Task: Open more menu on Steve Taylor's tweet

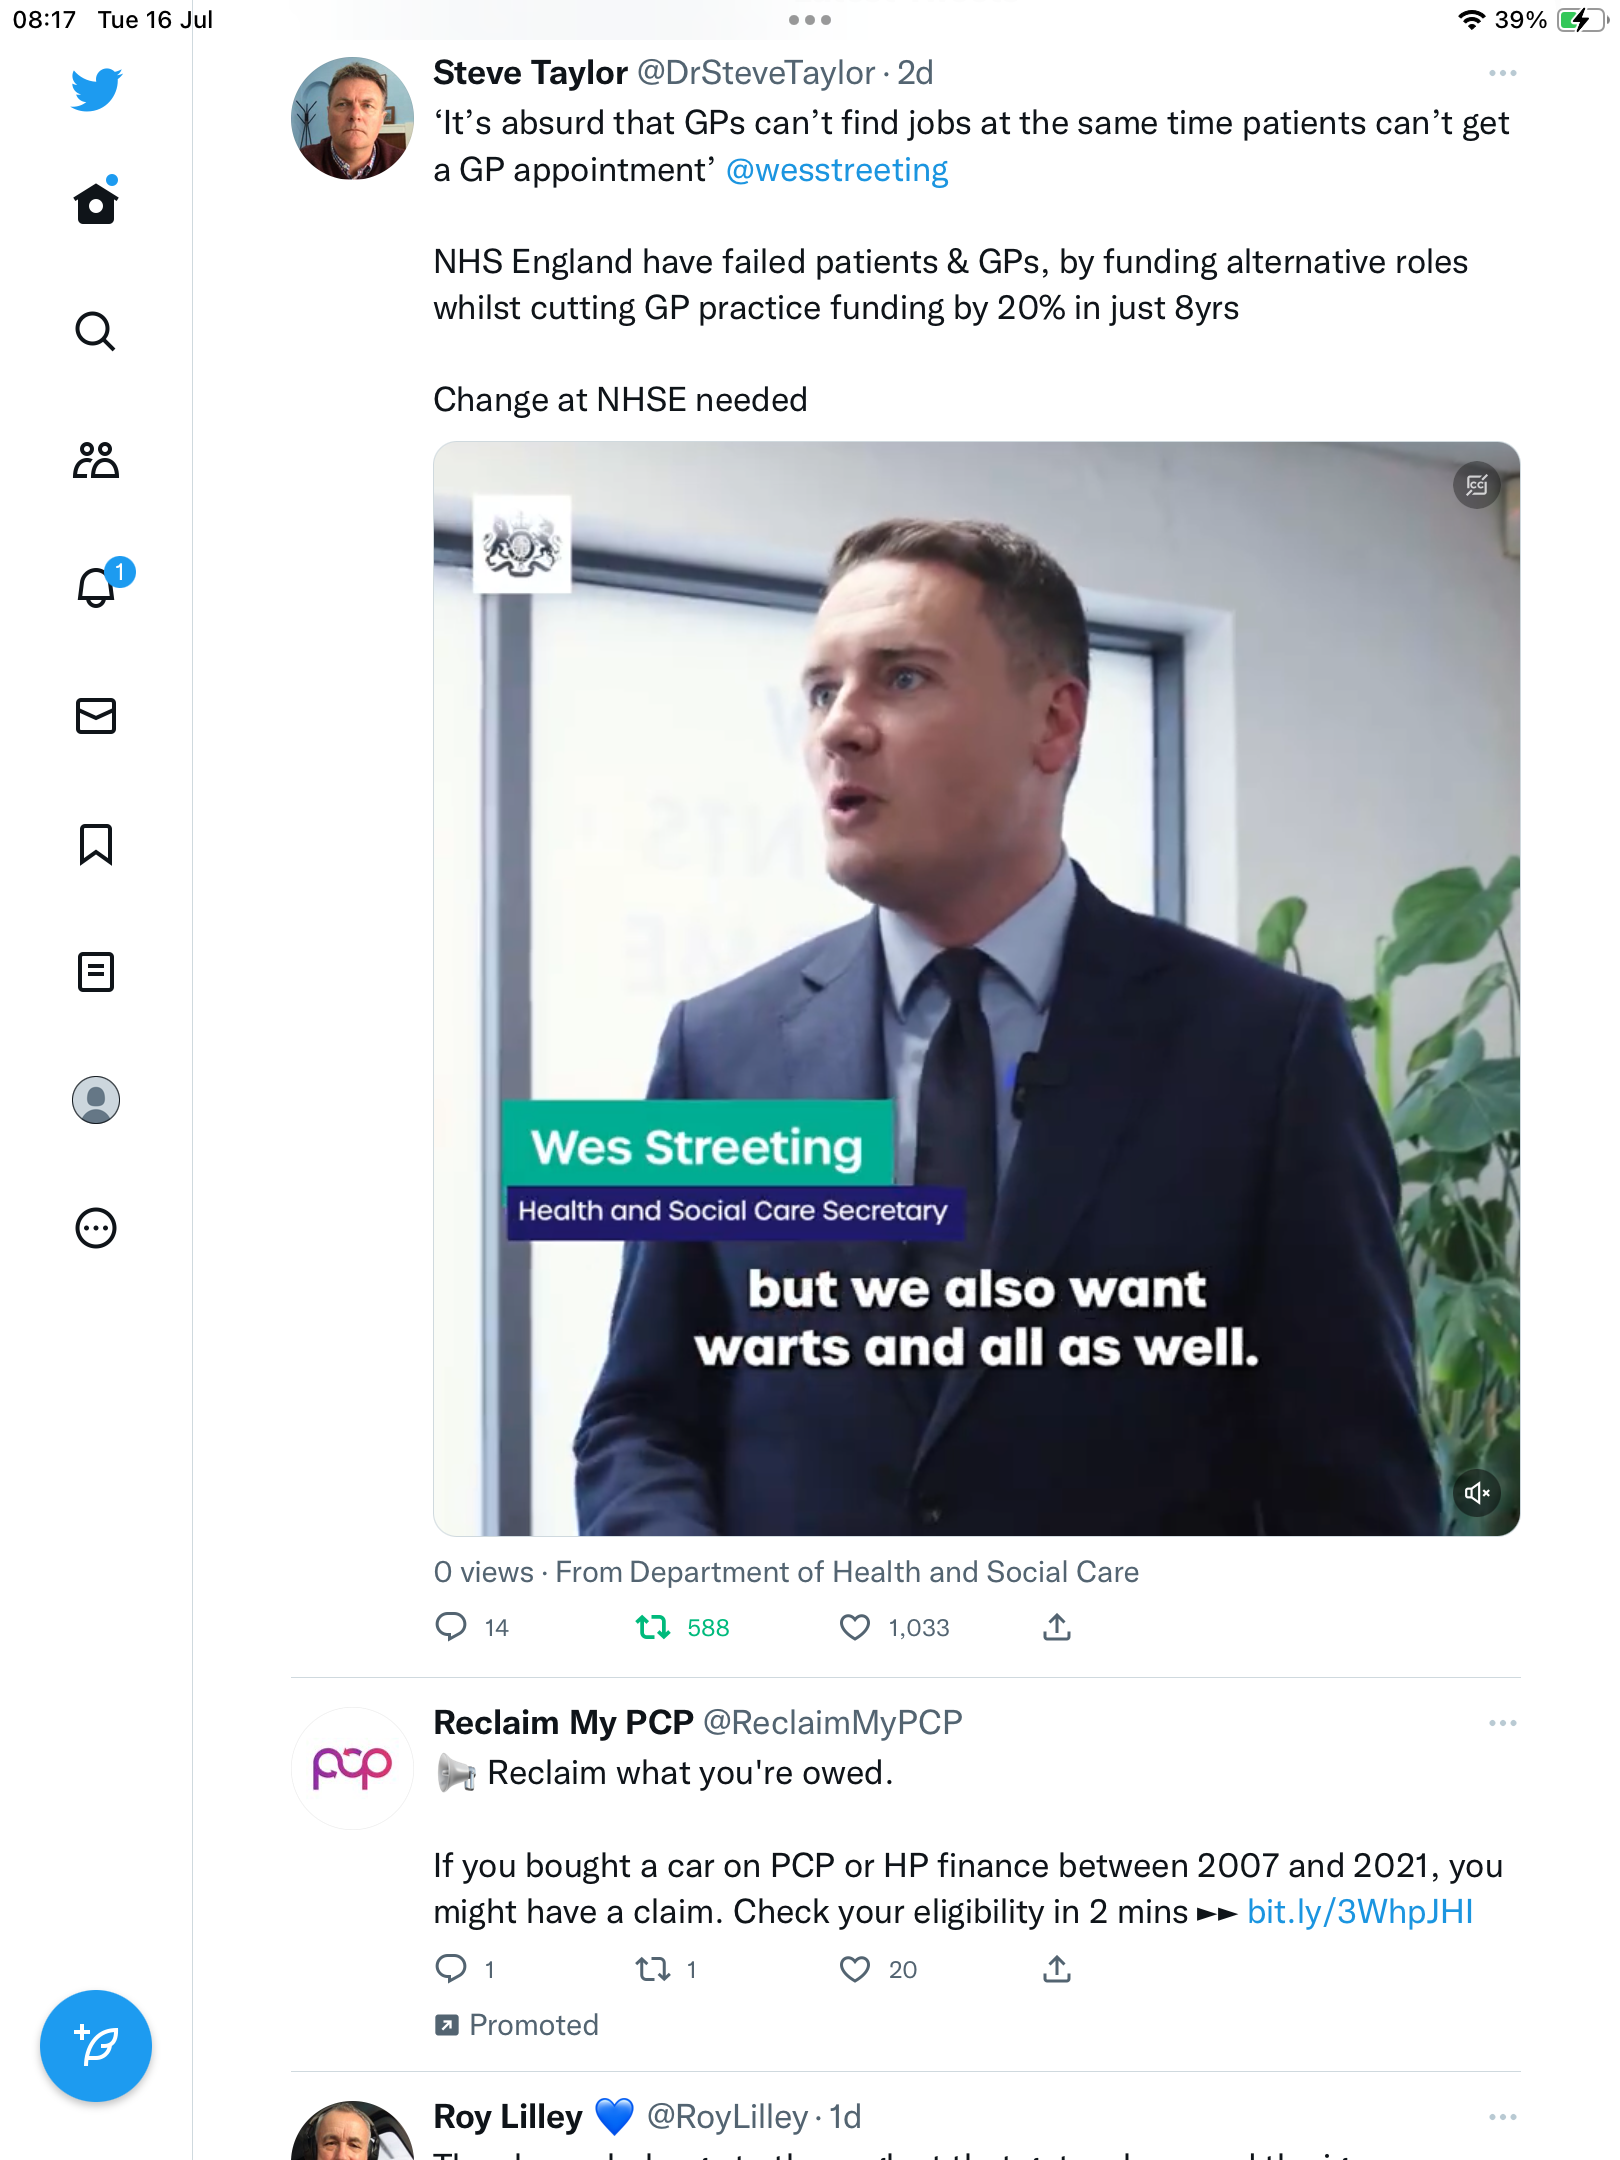Action: point(1502,73)
